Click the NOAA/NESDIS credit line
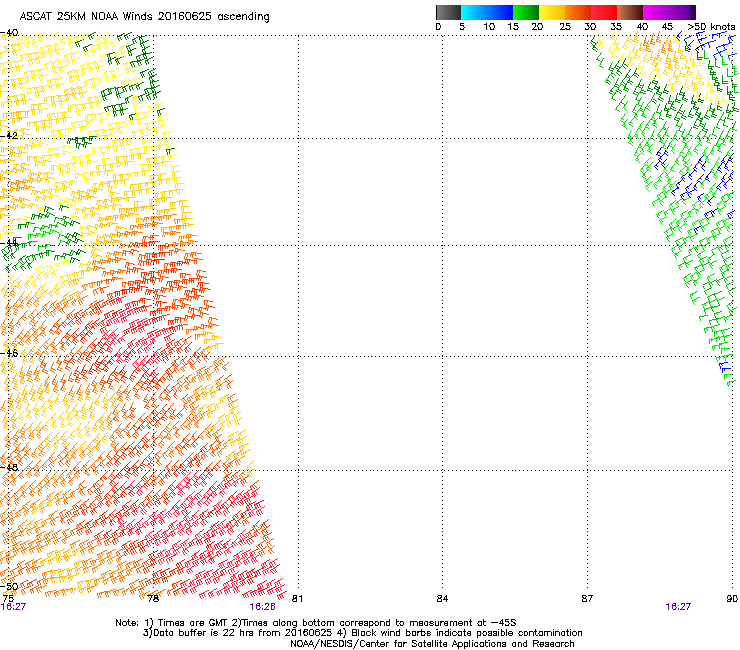This screenshot has height=650, width=740. tap(432, 644)
